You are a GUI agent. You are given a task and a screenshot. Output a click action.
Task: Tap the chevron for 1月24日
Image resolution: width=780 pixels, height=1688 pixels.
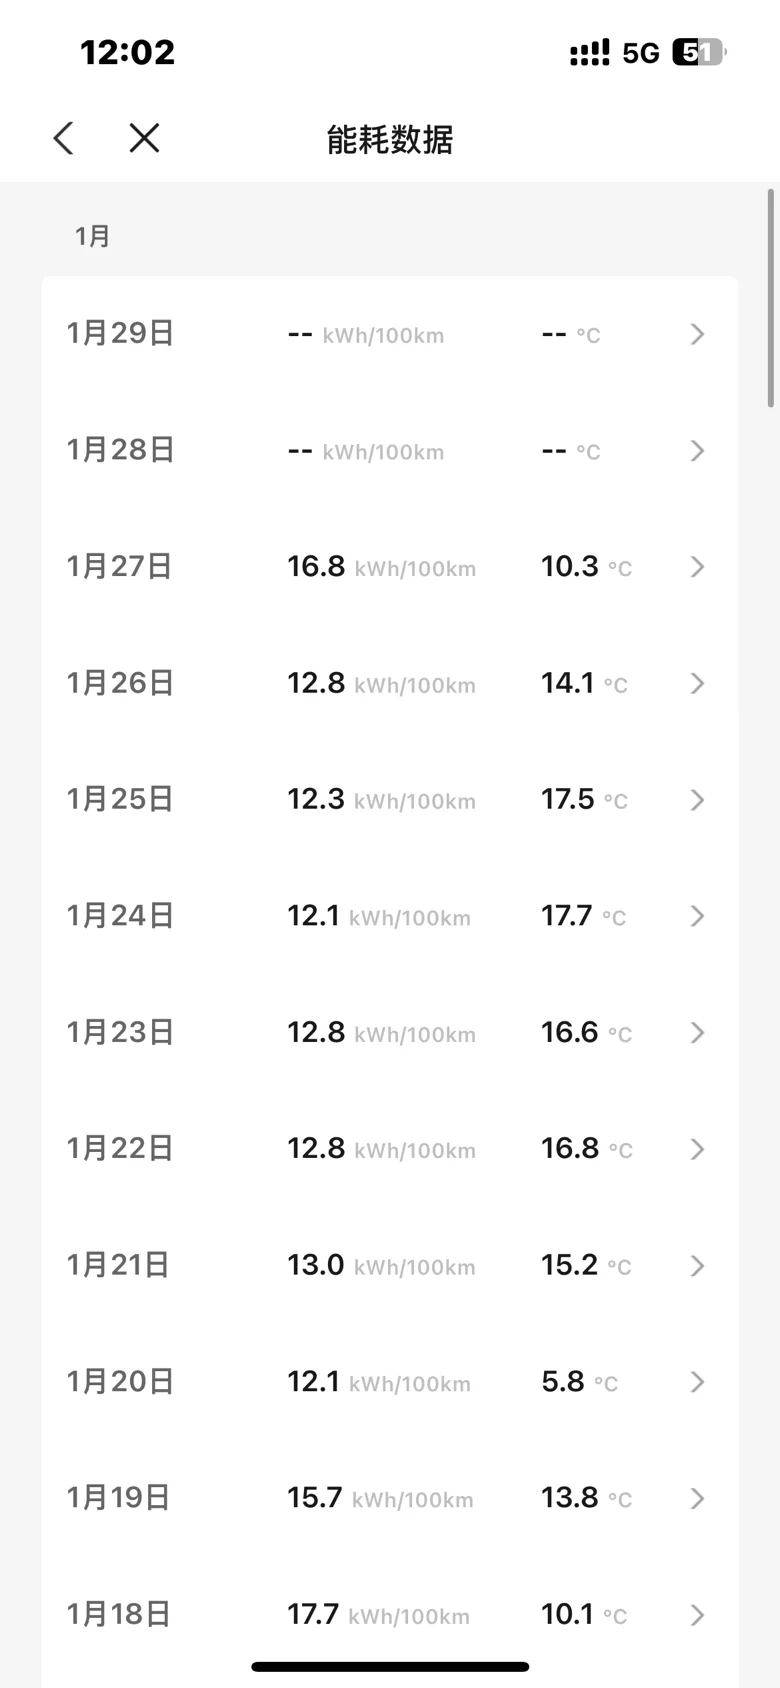click(698, 916)
